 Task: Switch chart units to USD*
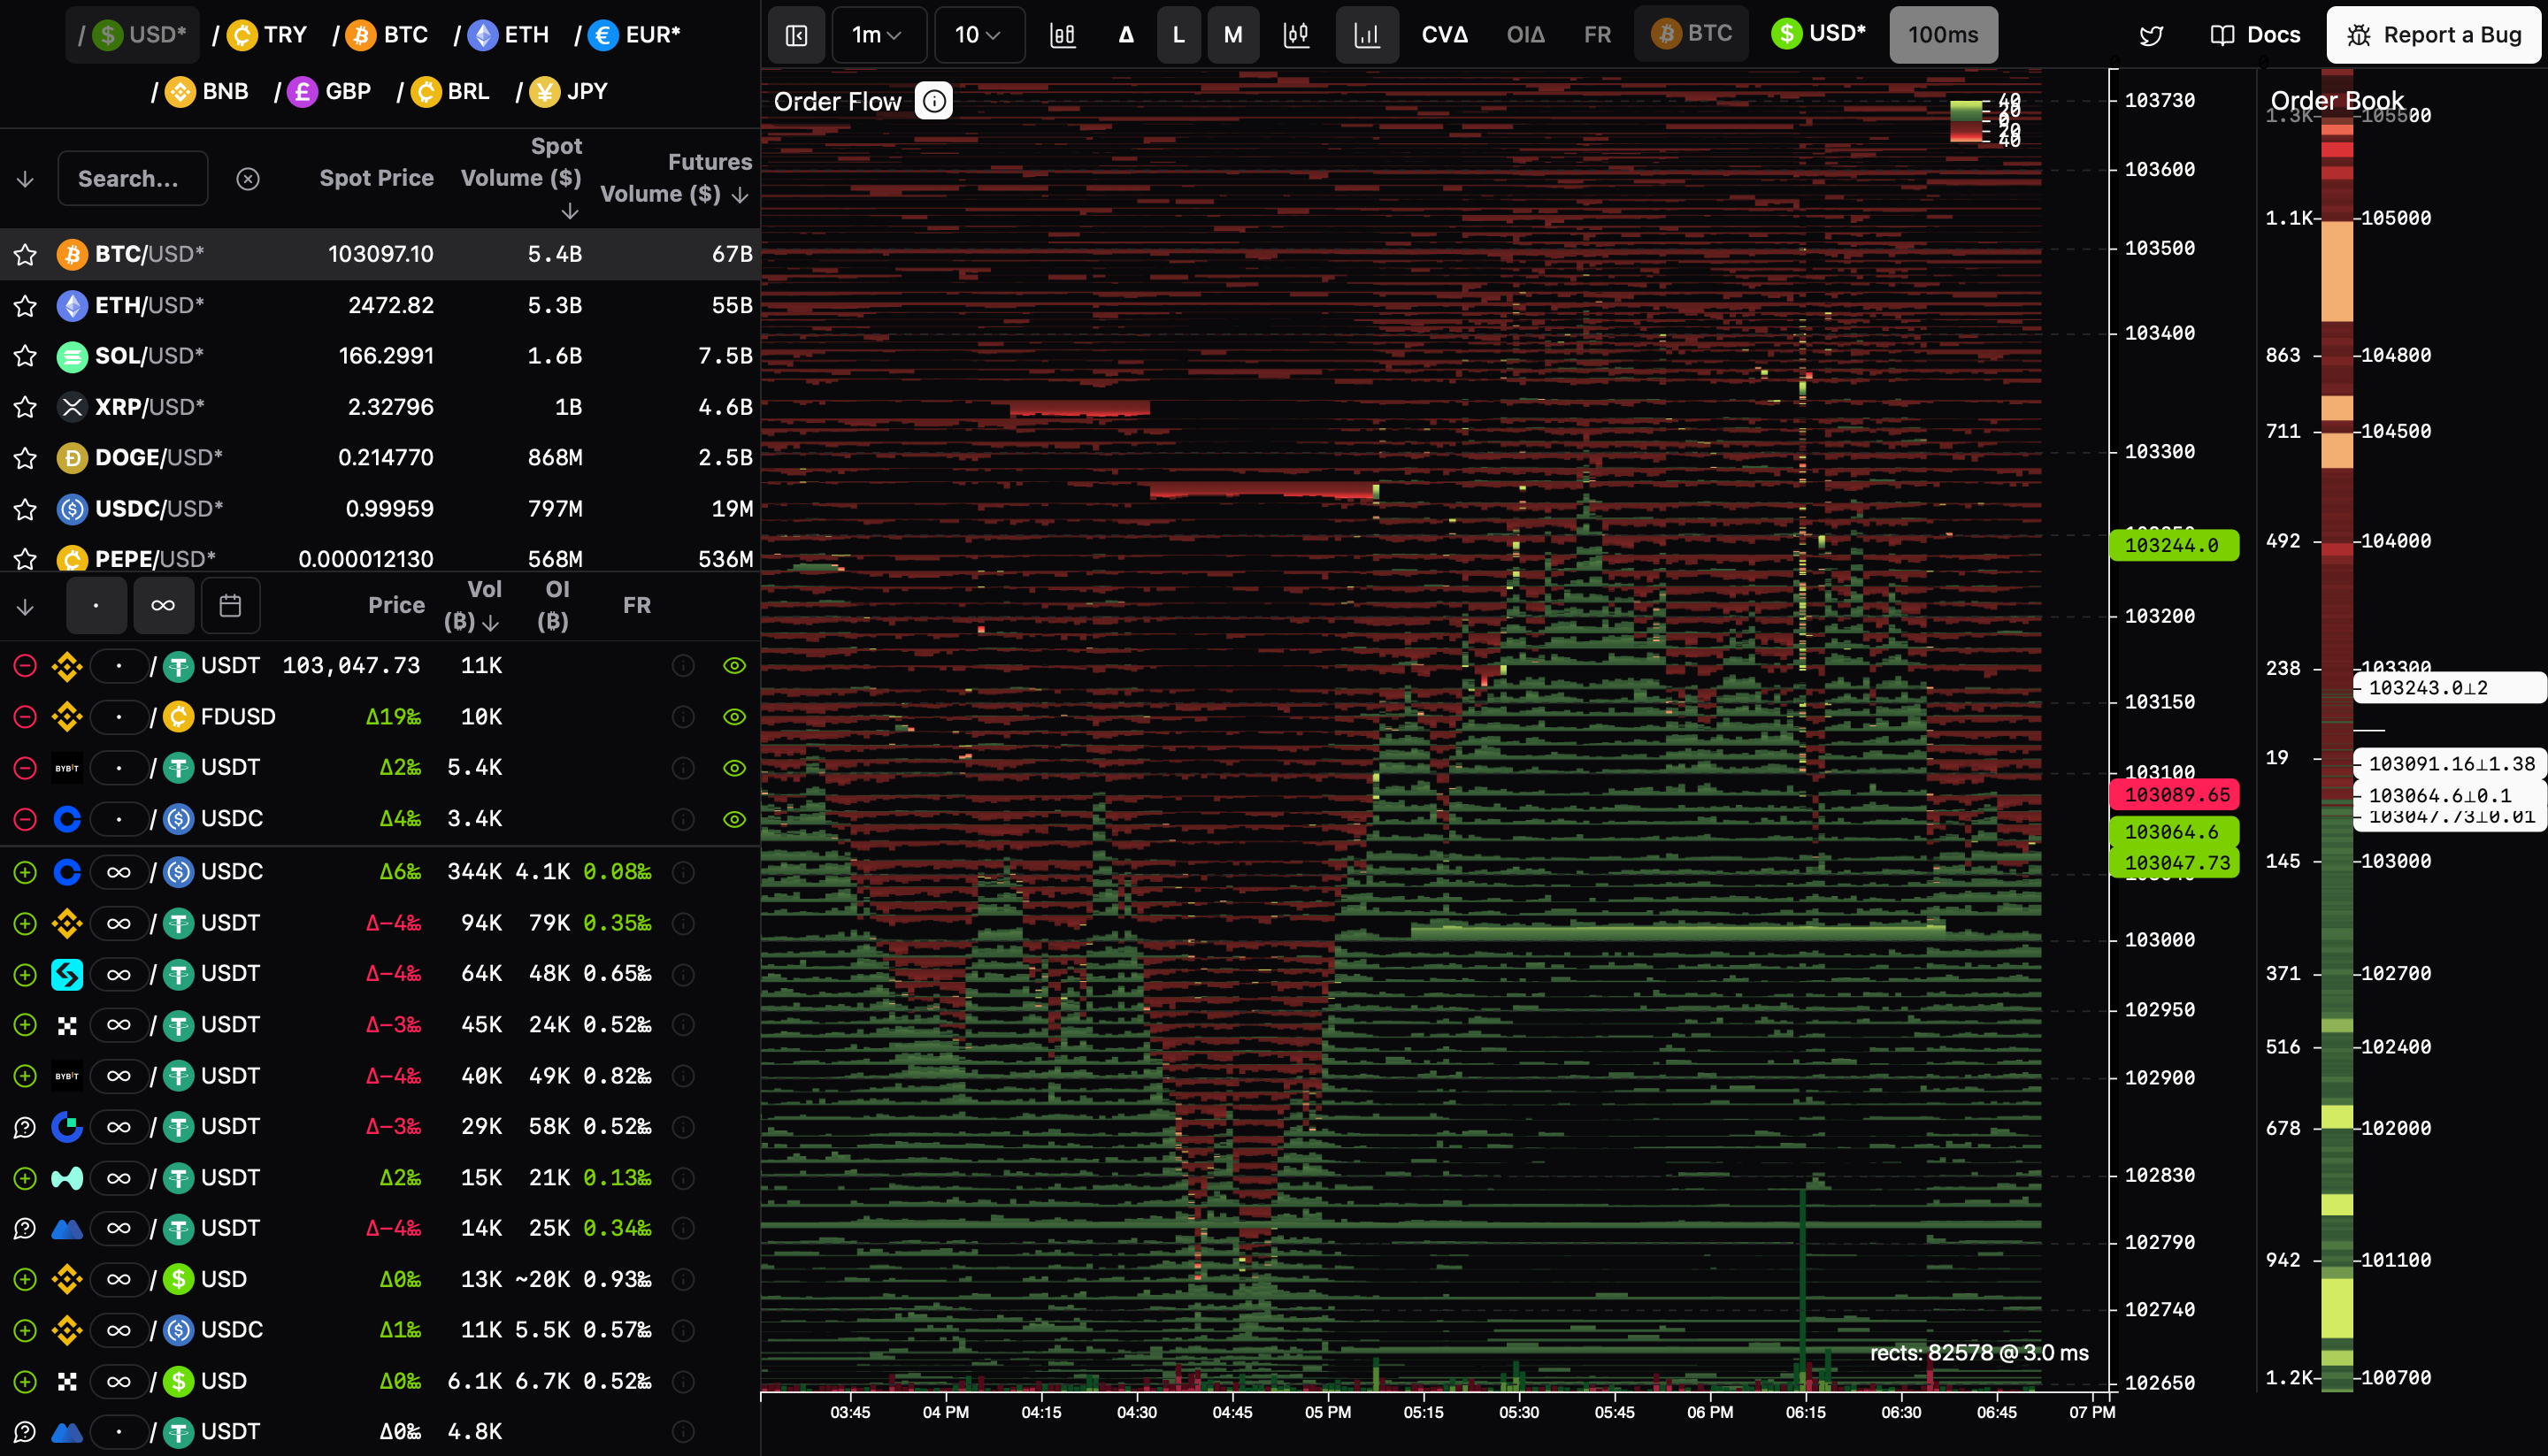(1819, 34)
